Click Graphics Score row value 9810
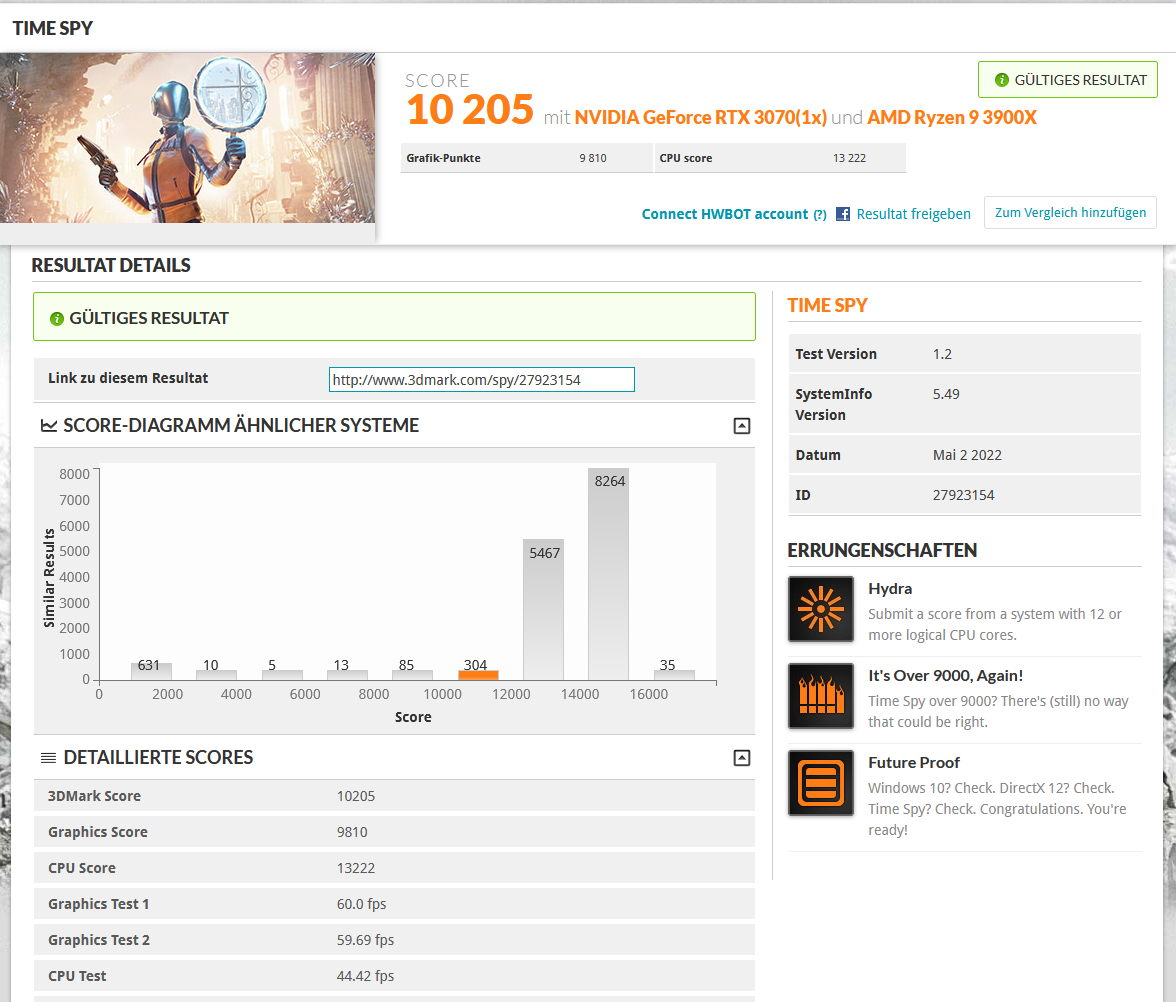The image size is (1176, 1002). tap(352, 832)
